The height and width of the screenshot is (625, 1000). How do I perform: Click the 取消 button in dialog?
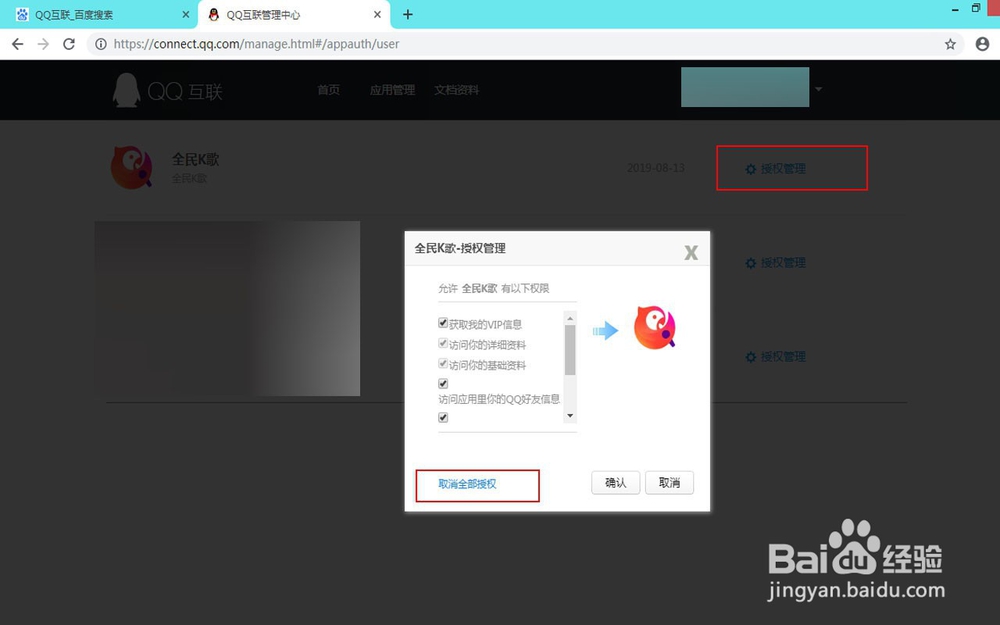(x=669, y=483)
